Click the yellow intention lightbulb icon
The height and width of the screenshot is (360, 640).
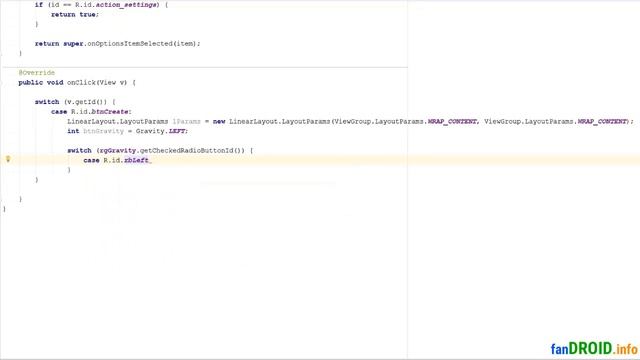tap(8, 159)
